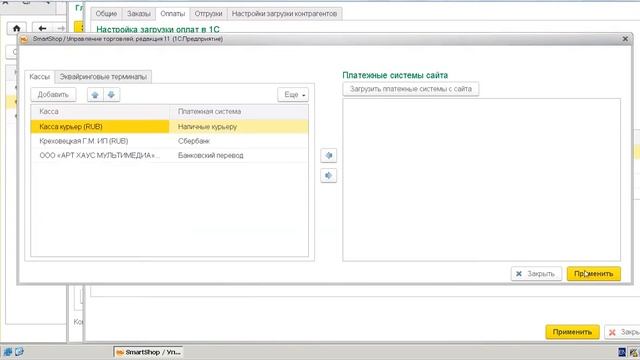Open the Заказы tab in background window

(x=138, y=13)
